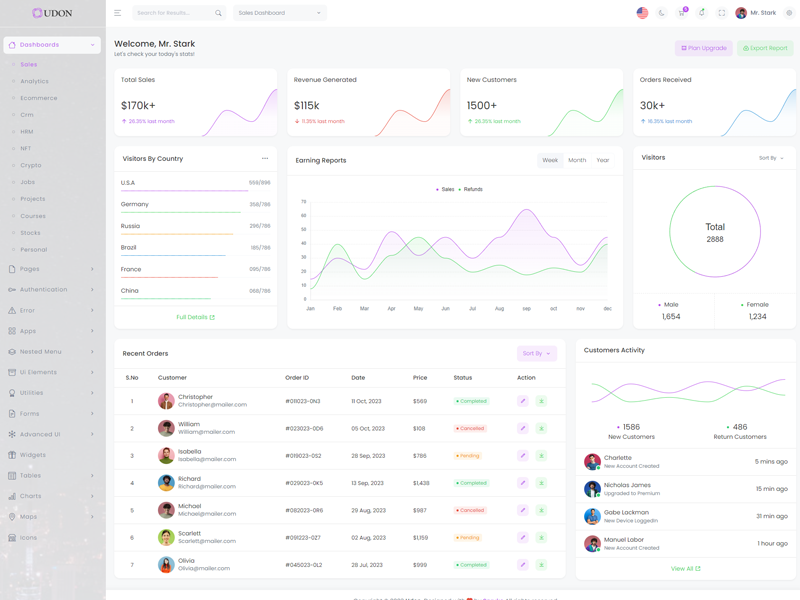Open Recent Orders Sort By dropdown
This screenshot has width=800, height=600.
537,353
